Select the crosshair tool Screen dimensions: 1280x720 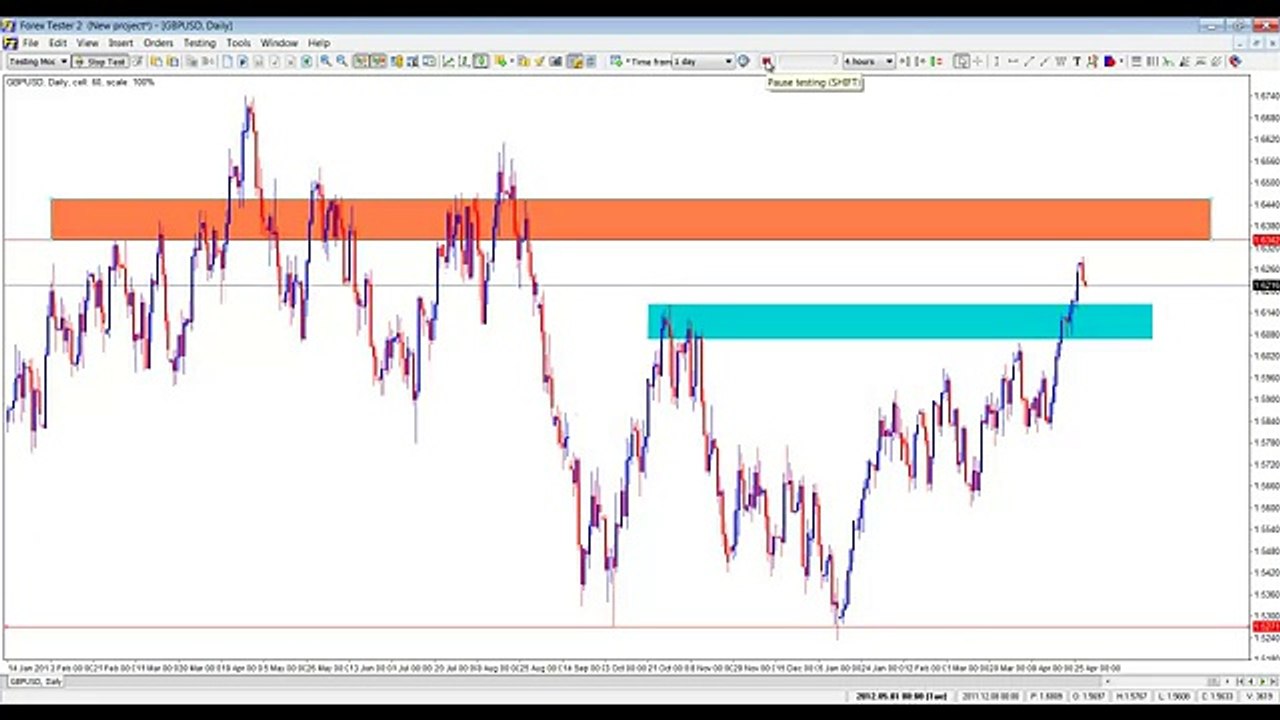978,62
